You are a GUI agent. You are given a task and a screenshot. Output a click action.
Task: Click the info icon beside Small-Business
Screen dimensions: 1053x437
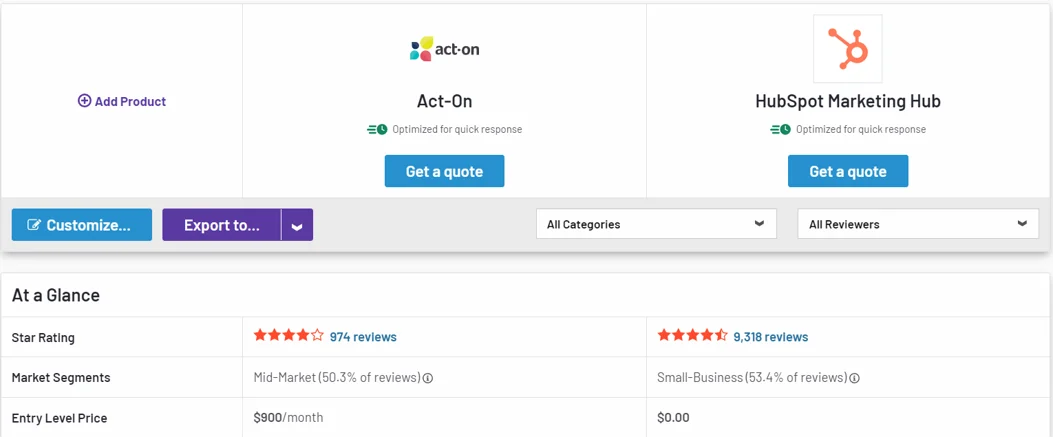tap(855, 378)
